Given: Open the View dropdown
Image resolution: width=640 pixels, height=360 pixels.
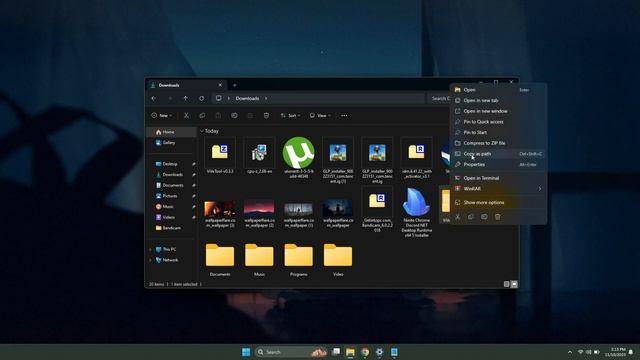Looking at the screenshot, I should [320, 116].
